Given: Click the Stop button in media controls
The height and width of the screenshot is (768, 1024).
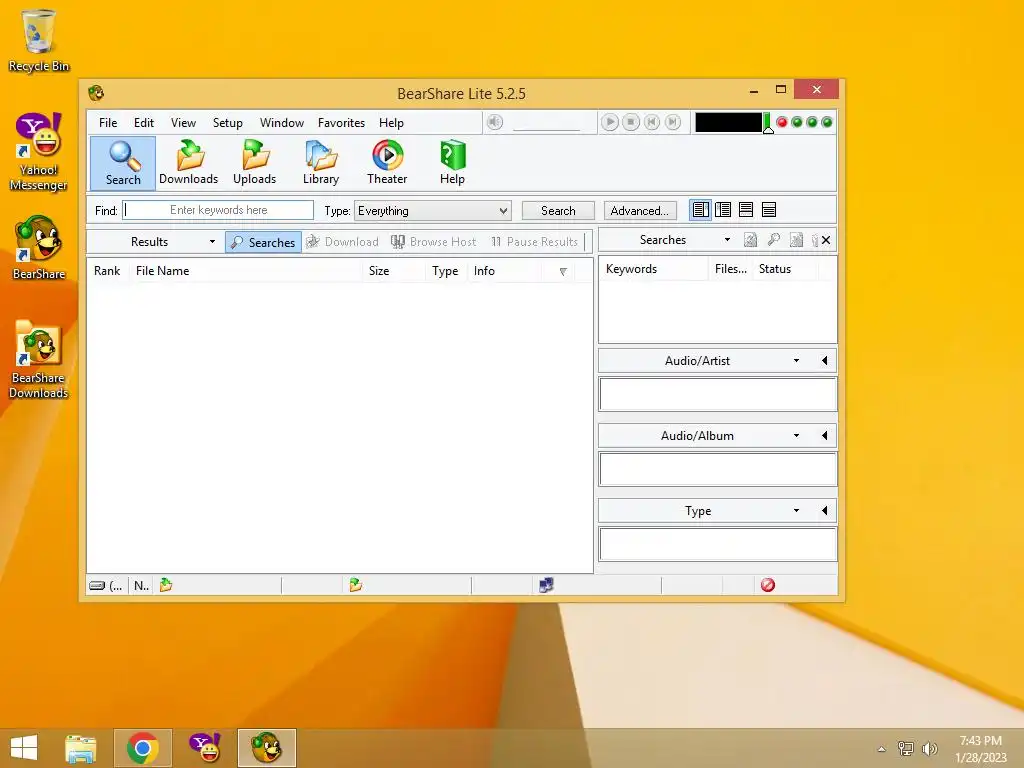Looking at the screenshot, I should [631, 122].
